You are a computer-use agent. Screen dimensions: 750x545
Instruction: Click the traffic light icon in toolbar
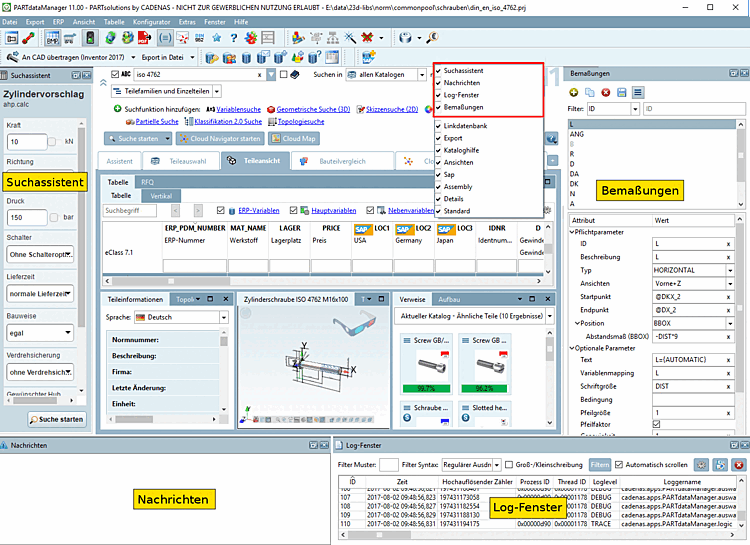pos(90,37)
